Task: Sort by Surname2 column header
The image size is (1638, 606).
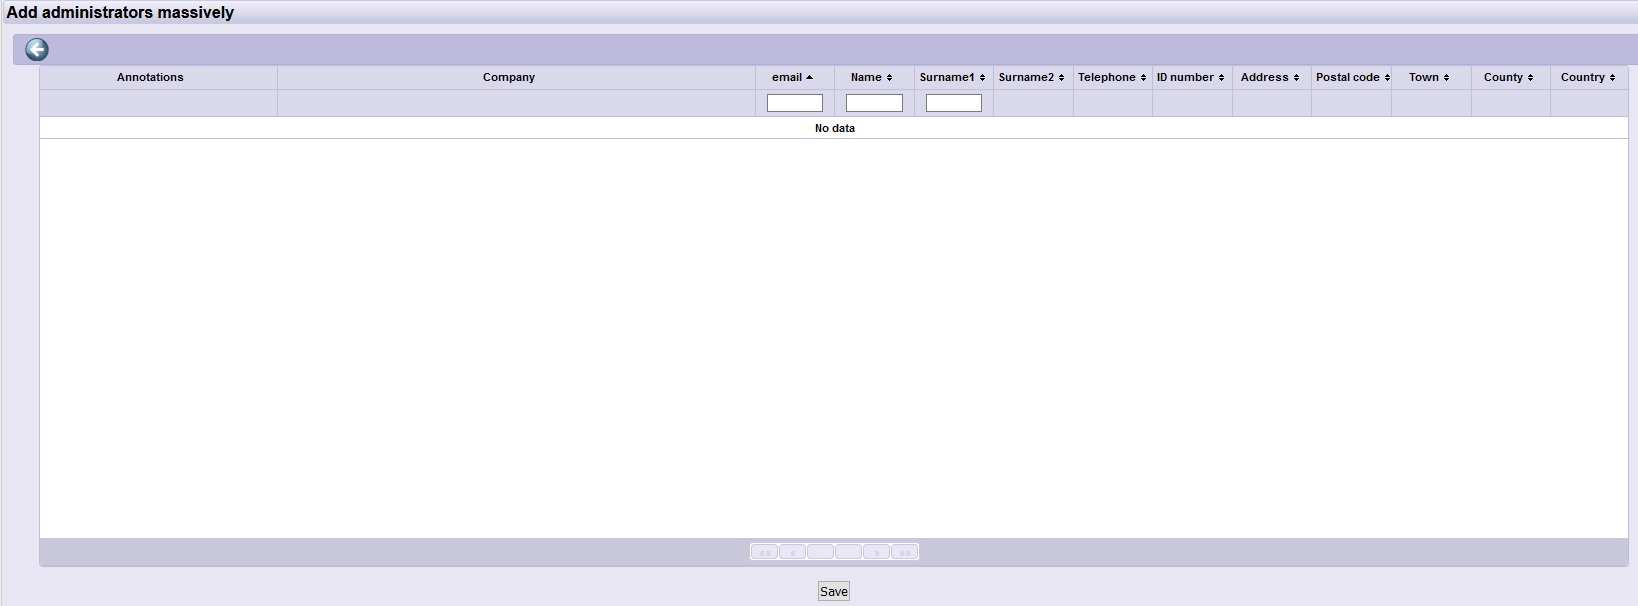Action: 1032,77
